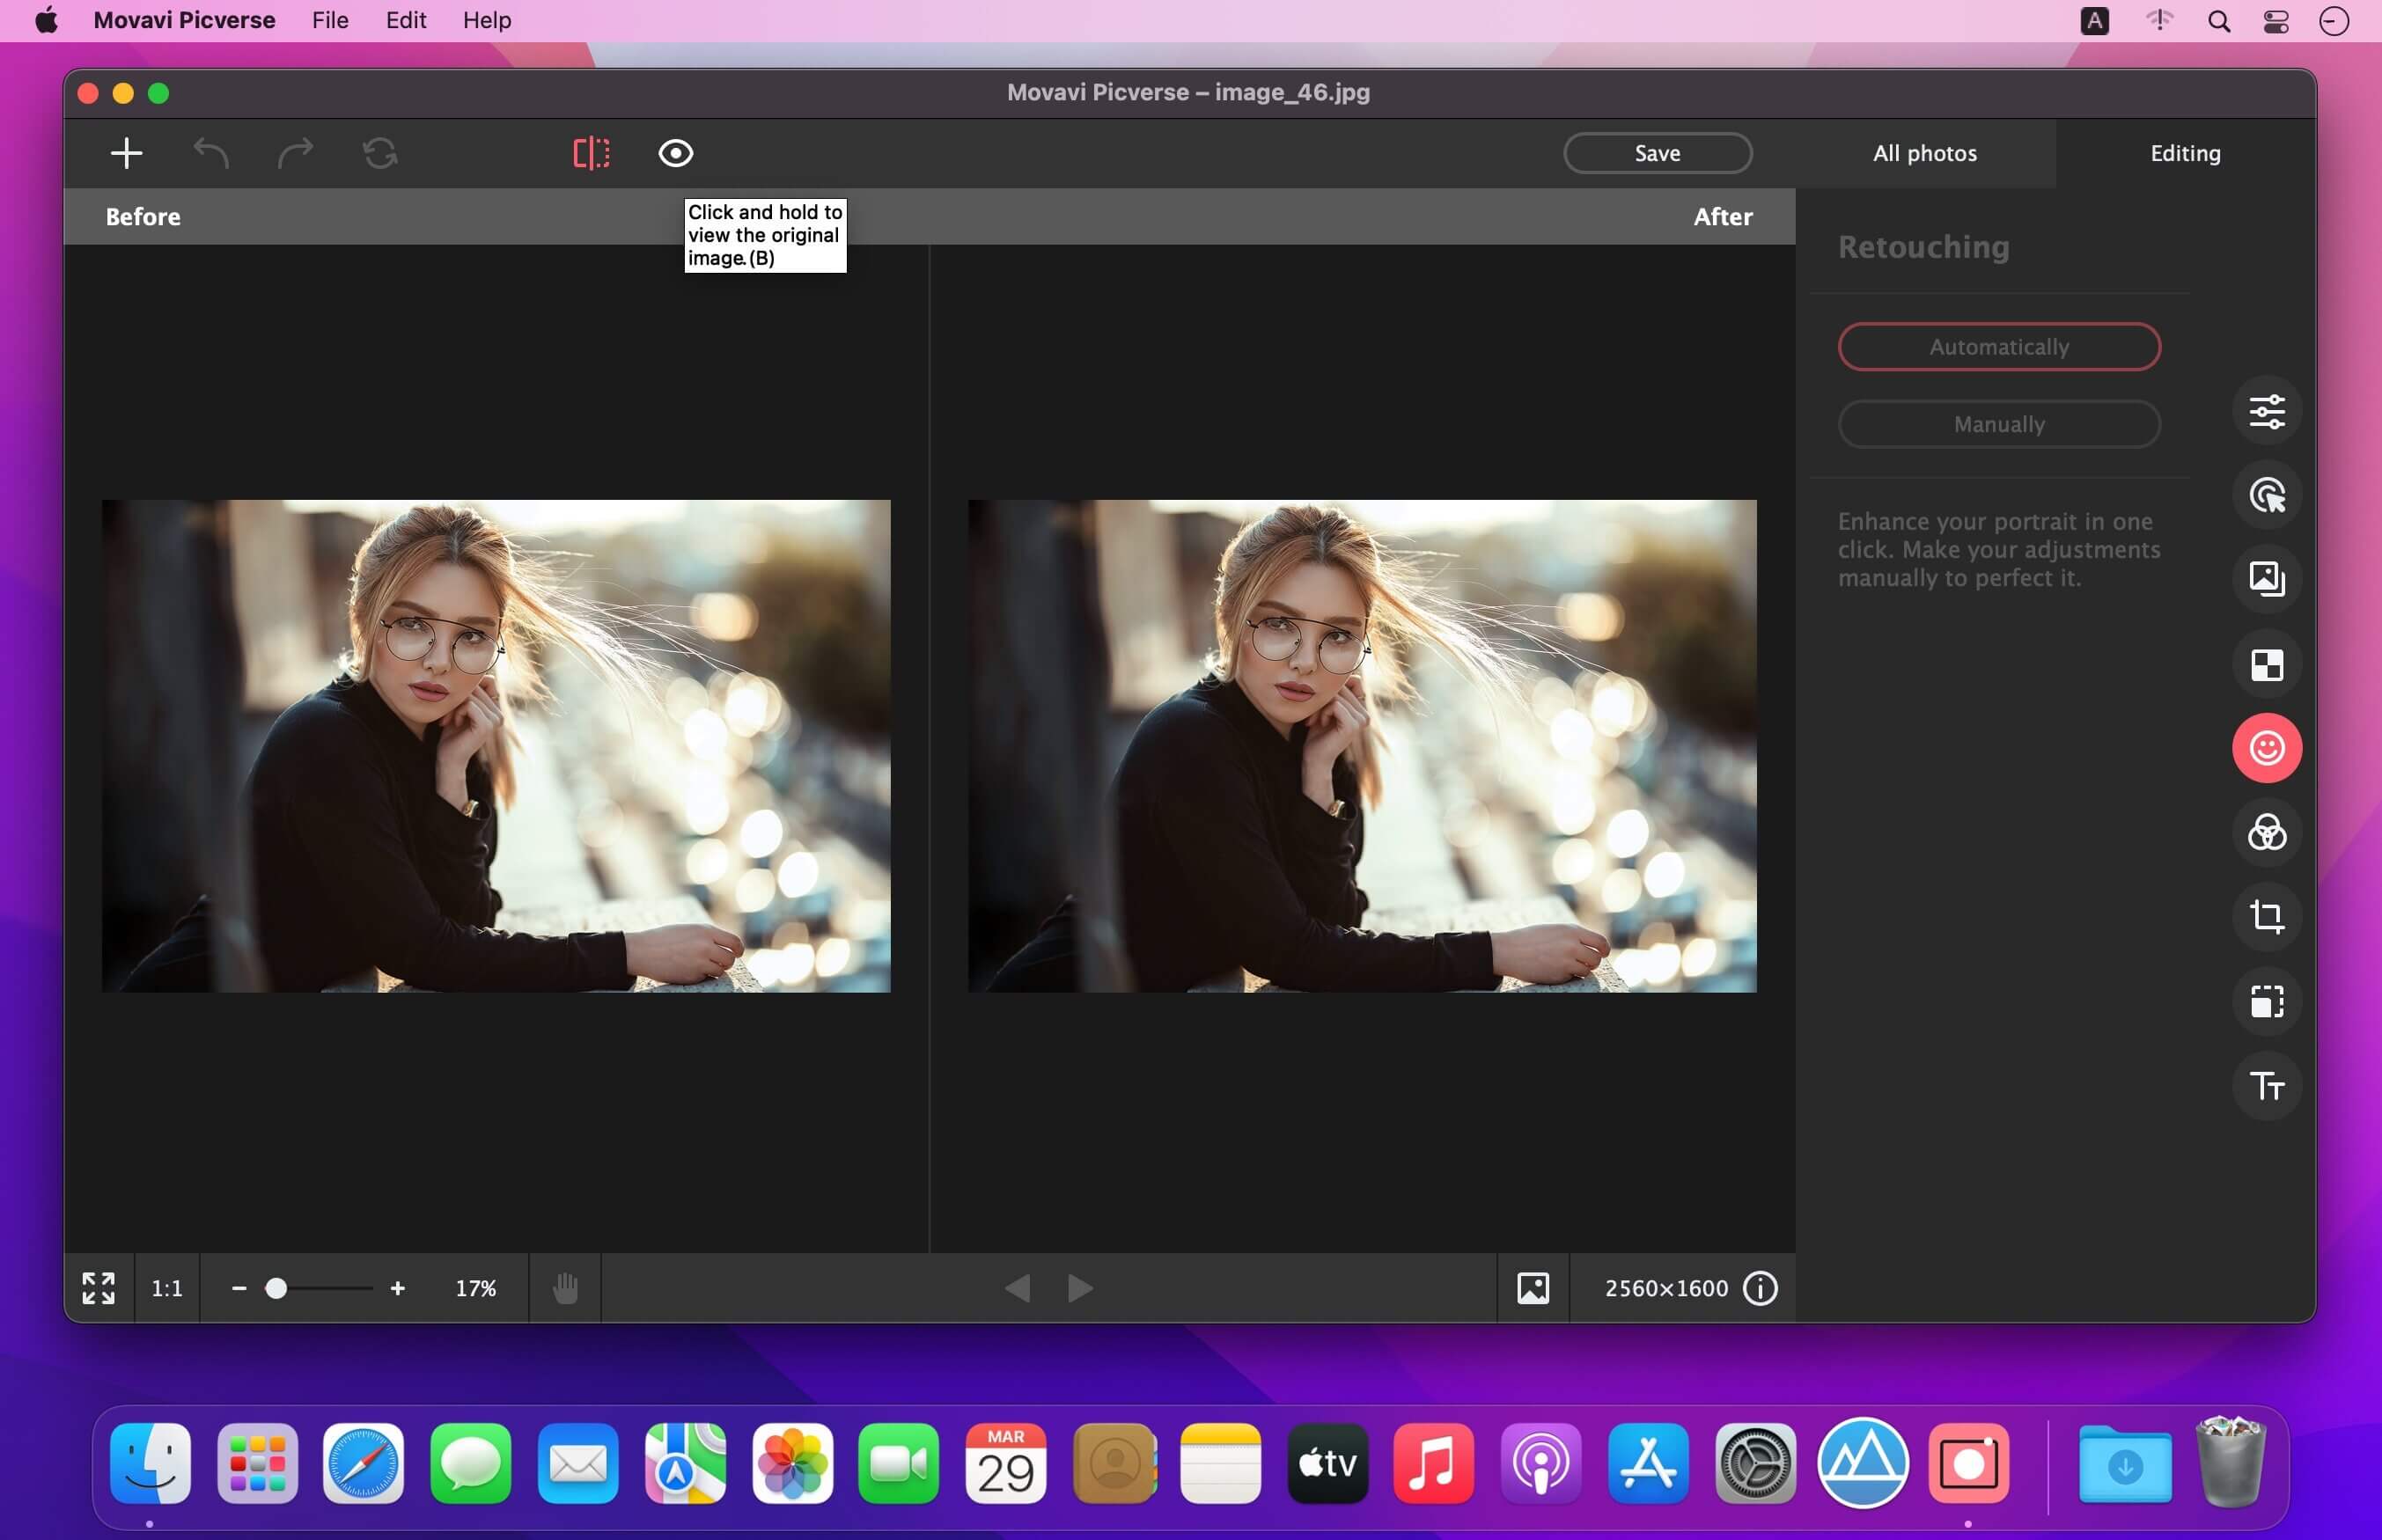
Task: Switch to the Editing tab
Action: click(2185, 153)
